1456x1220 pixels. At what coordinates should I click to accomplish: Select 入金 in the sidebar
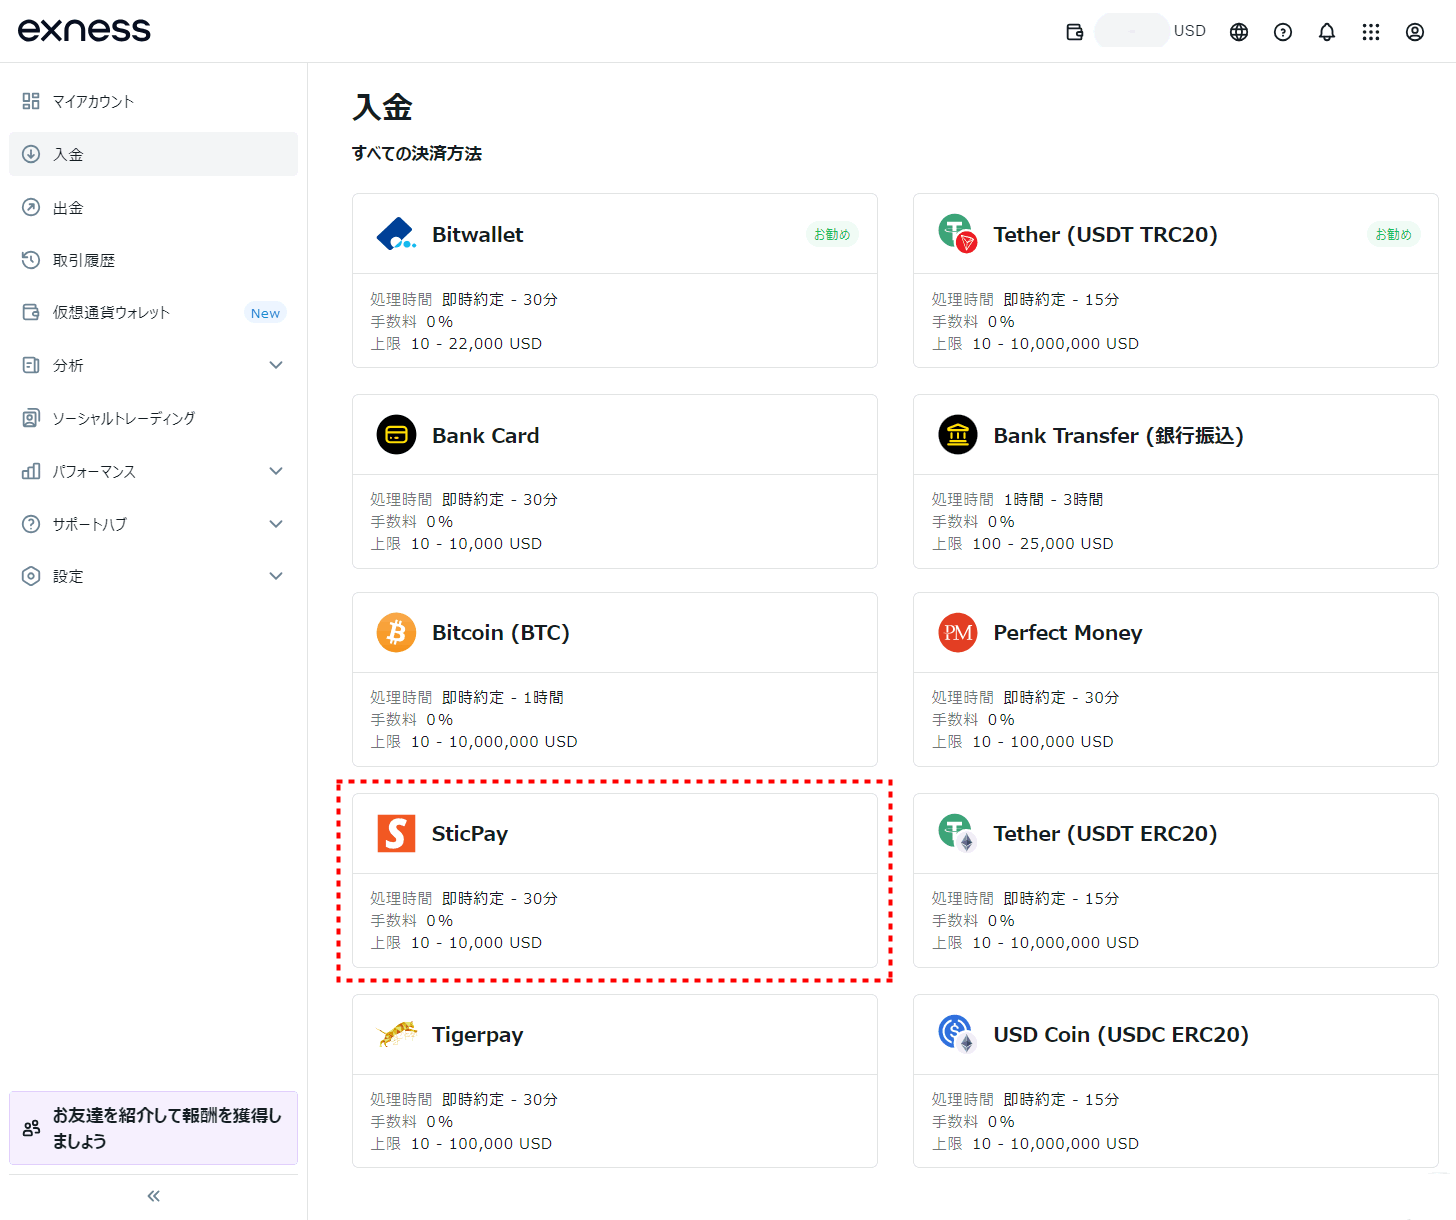click(x=153, y=154)
